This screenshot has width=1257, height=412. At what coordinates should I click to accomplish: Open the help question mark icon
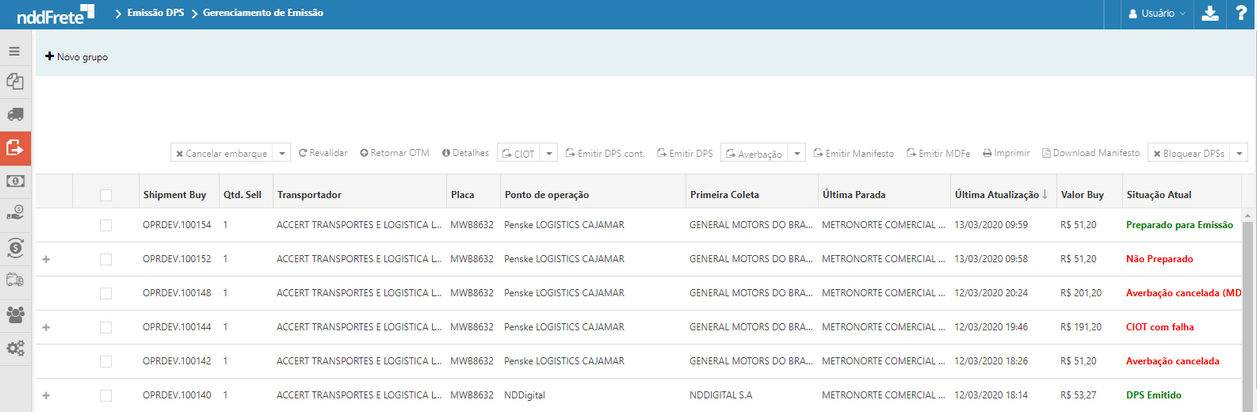click(x=1240, y=14)
